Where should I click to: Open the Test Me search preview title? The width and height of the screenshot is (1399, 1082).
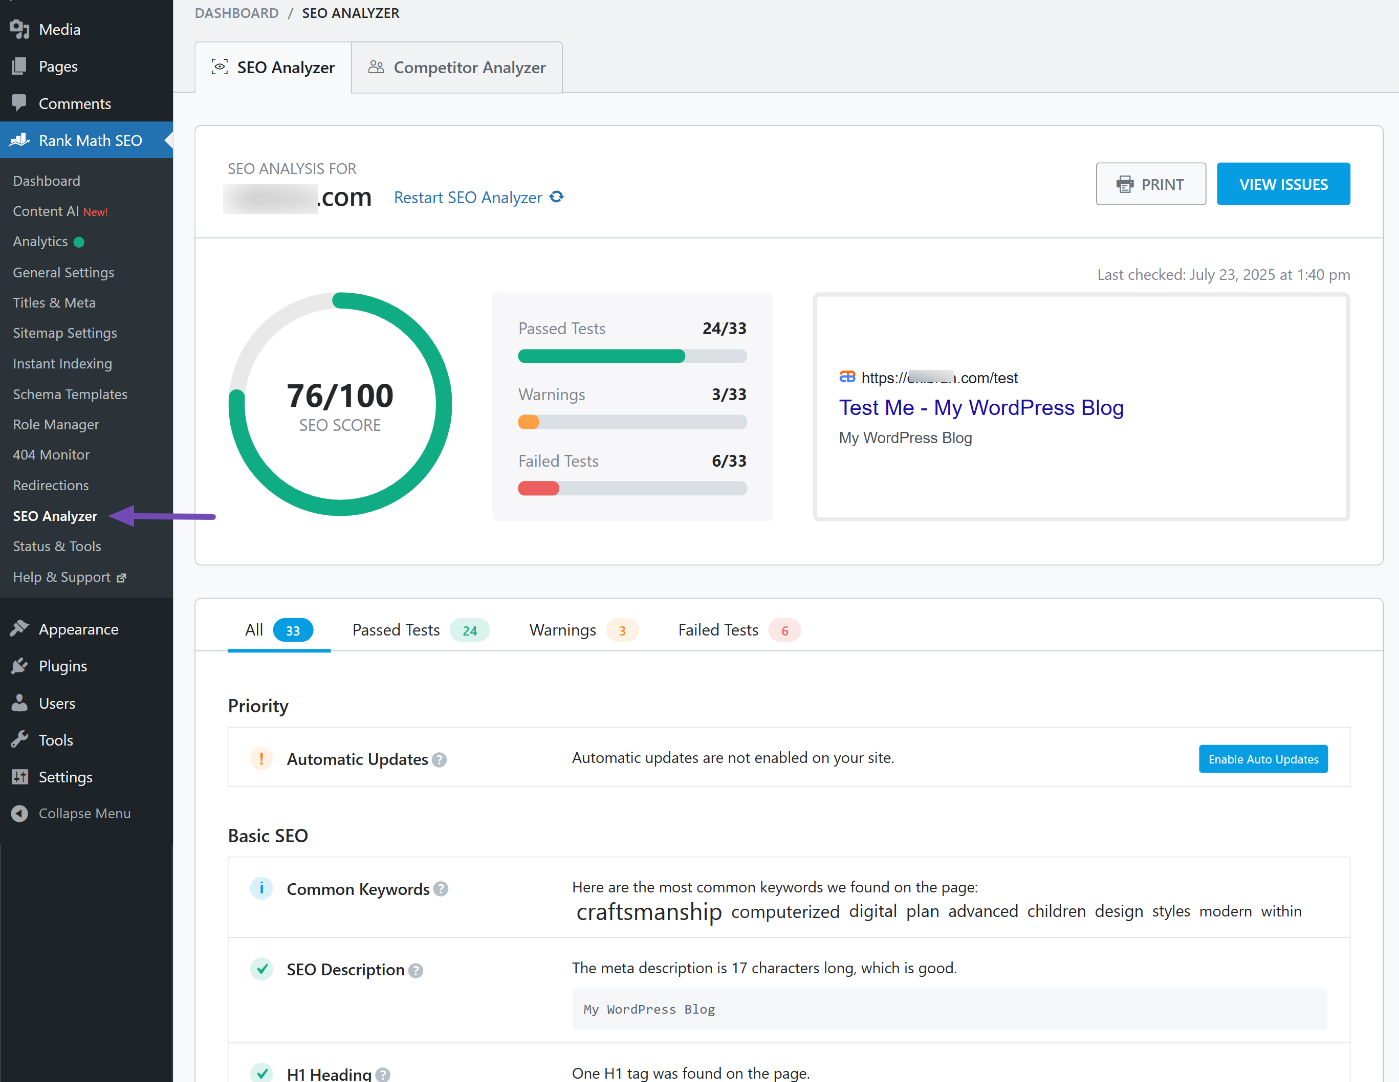[981, 408]
